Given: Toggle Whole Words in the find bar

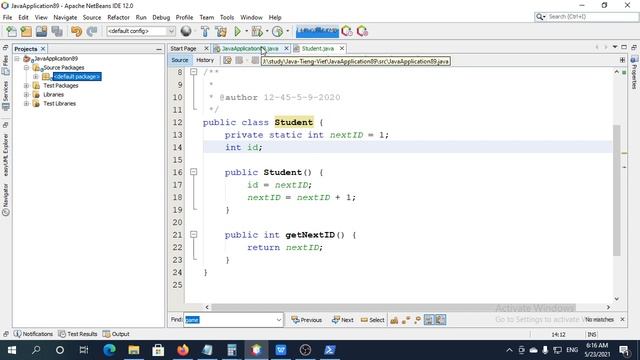Looking at the screenshot, I should [x=406, y=320].
